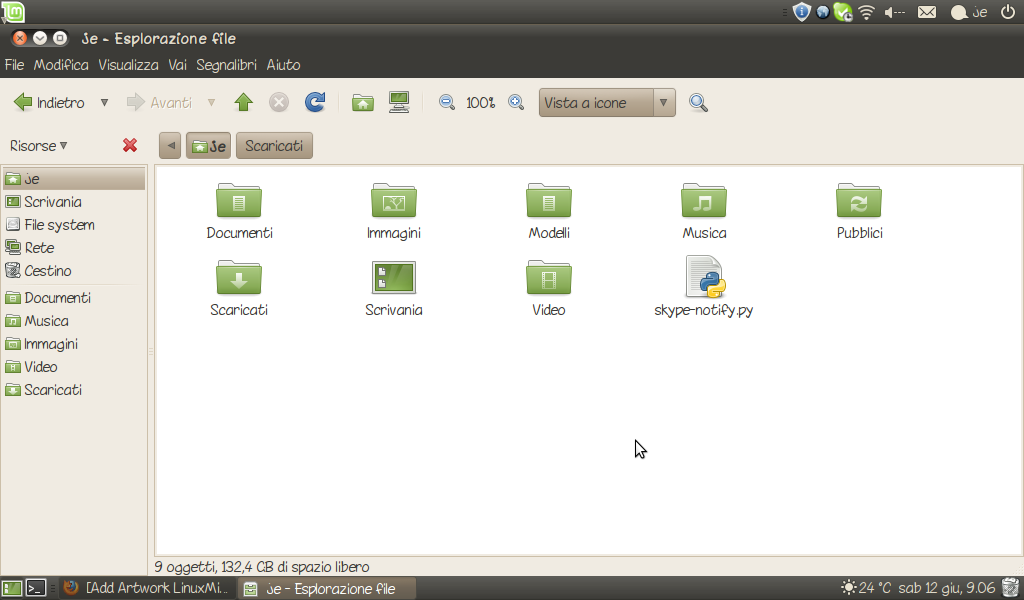Click the stop loading icon
Viewport: 1024px width, 600px height.
(x=279, y=103)
